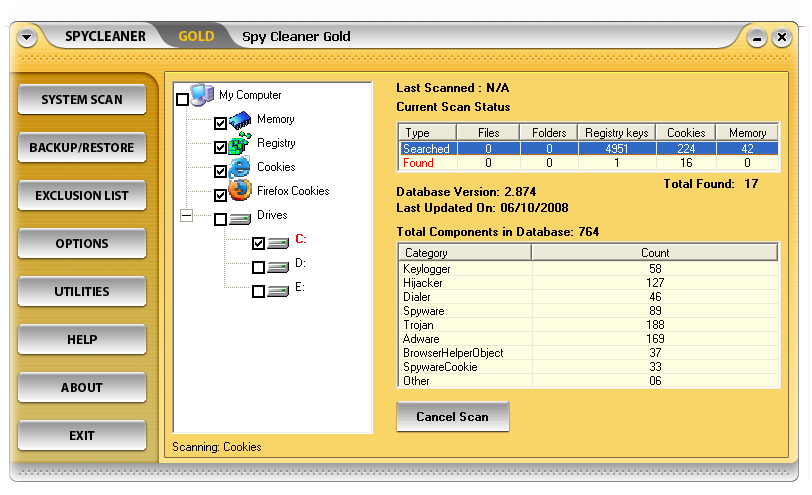Click the Count column header
812x495 pixels.
click(x=655, y=253)
